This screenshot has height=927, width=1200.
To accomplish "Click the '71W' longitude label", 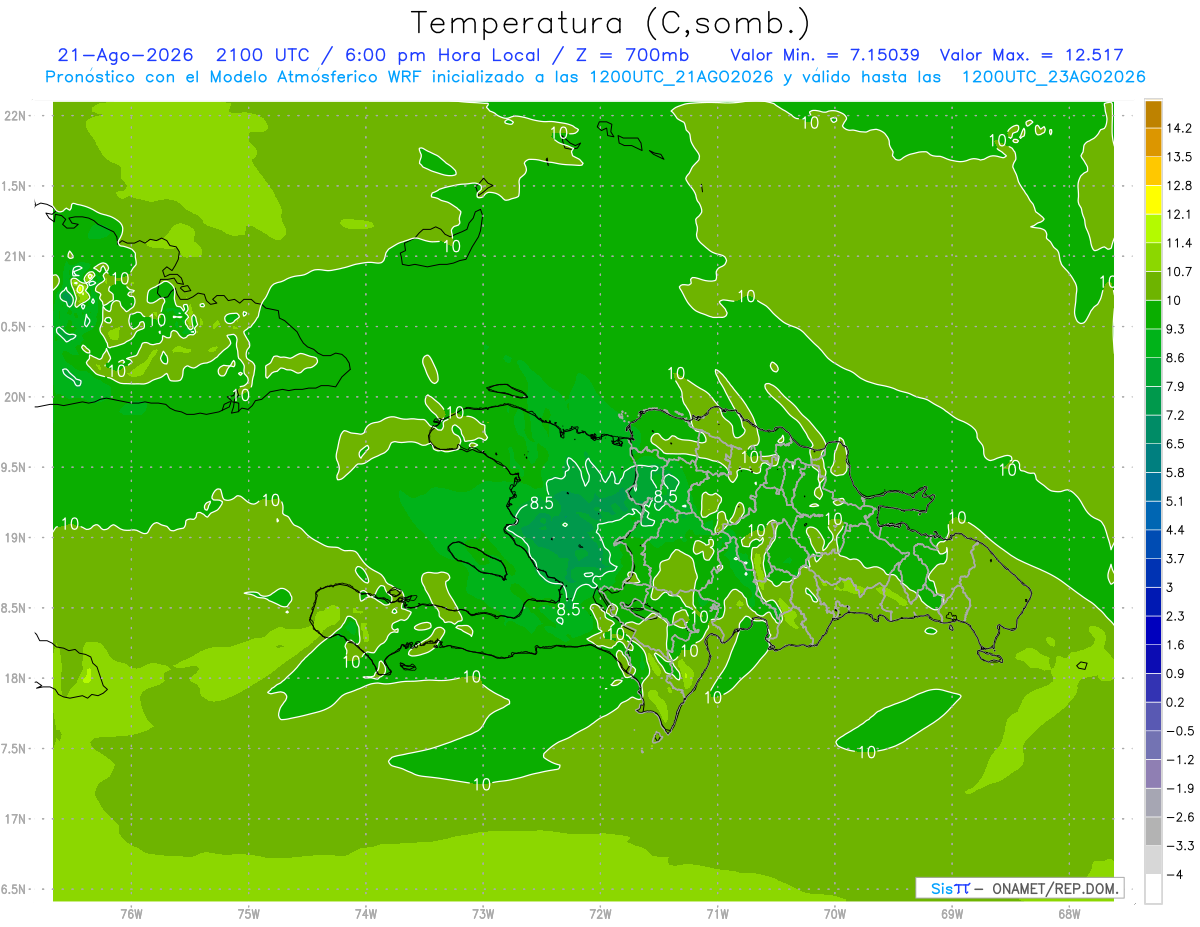I will (x=717, y=914).
